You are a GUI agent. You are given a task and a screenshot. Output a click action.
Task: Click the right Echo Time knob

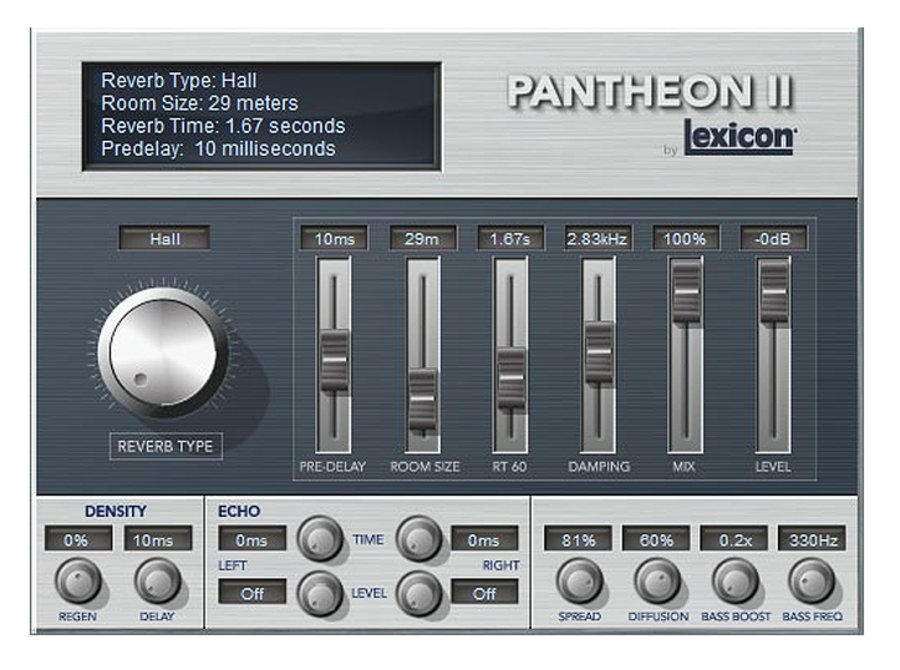[418, 540]
